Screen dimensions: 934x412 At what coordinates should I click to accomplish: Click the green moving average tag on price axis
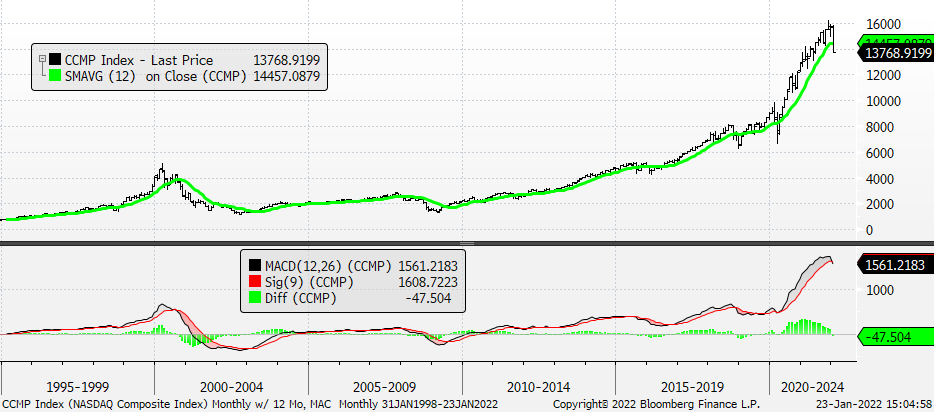tap(895, 42)
